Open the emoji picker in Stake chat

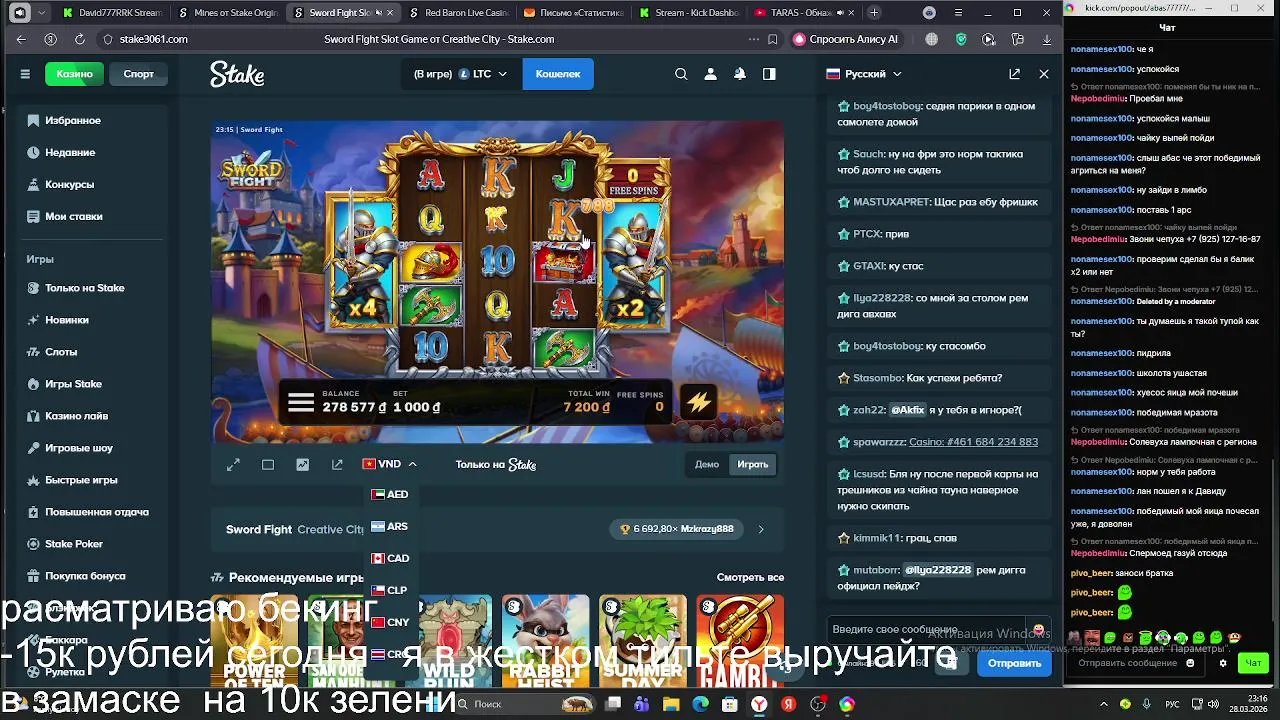point(1038,630)
